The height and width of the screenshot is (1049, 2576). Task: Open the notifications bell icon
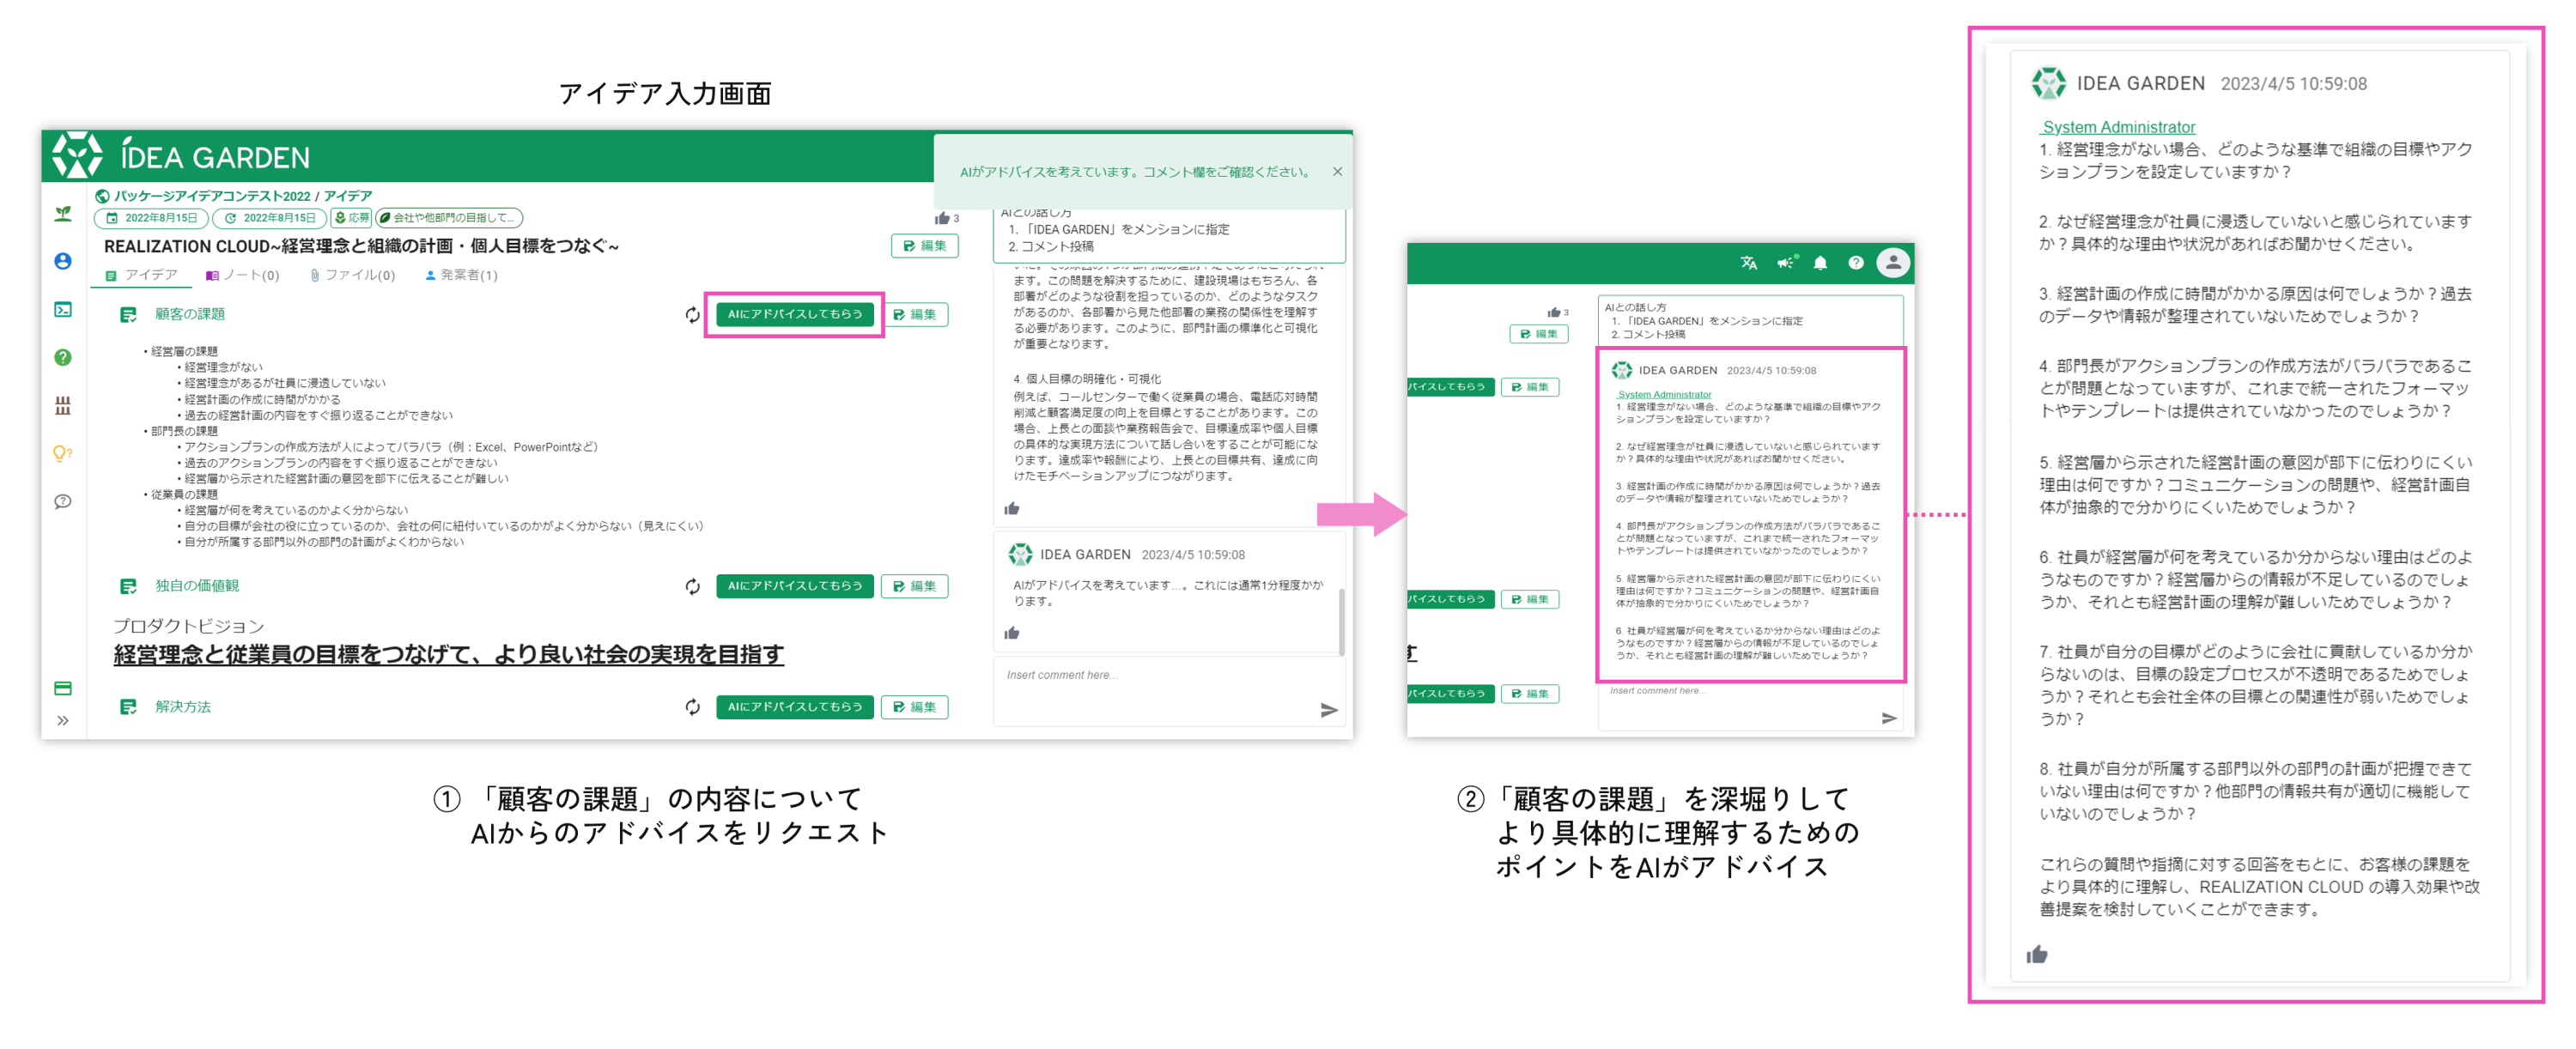pos(1820,263)
